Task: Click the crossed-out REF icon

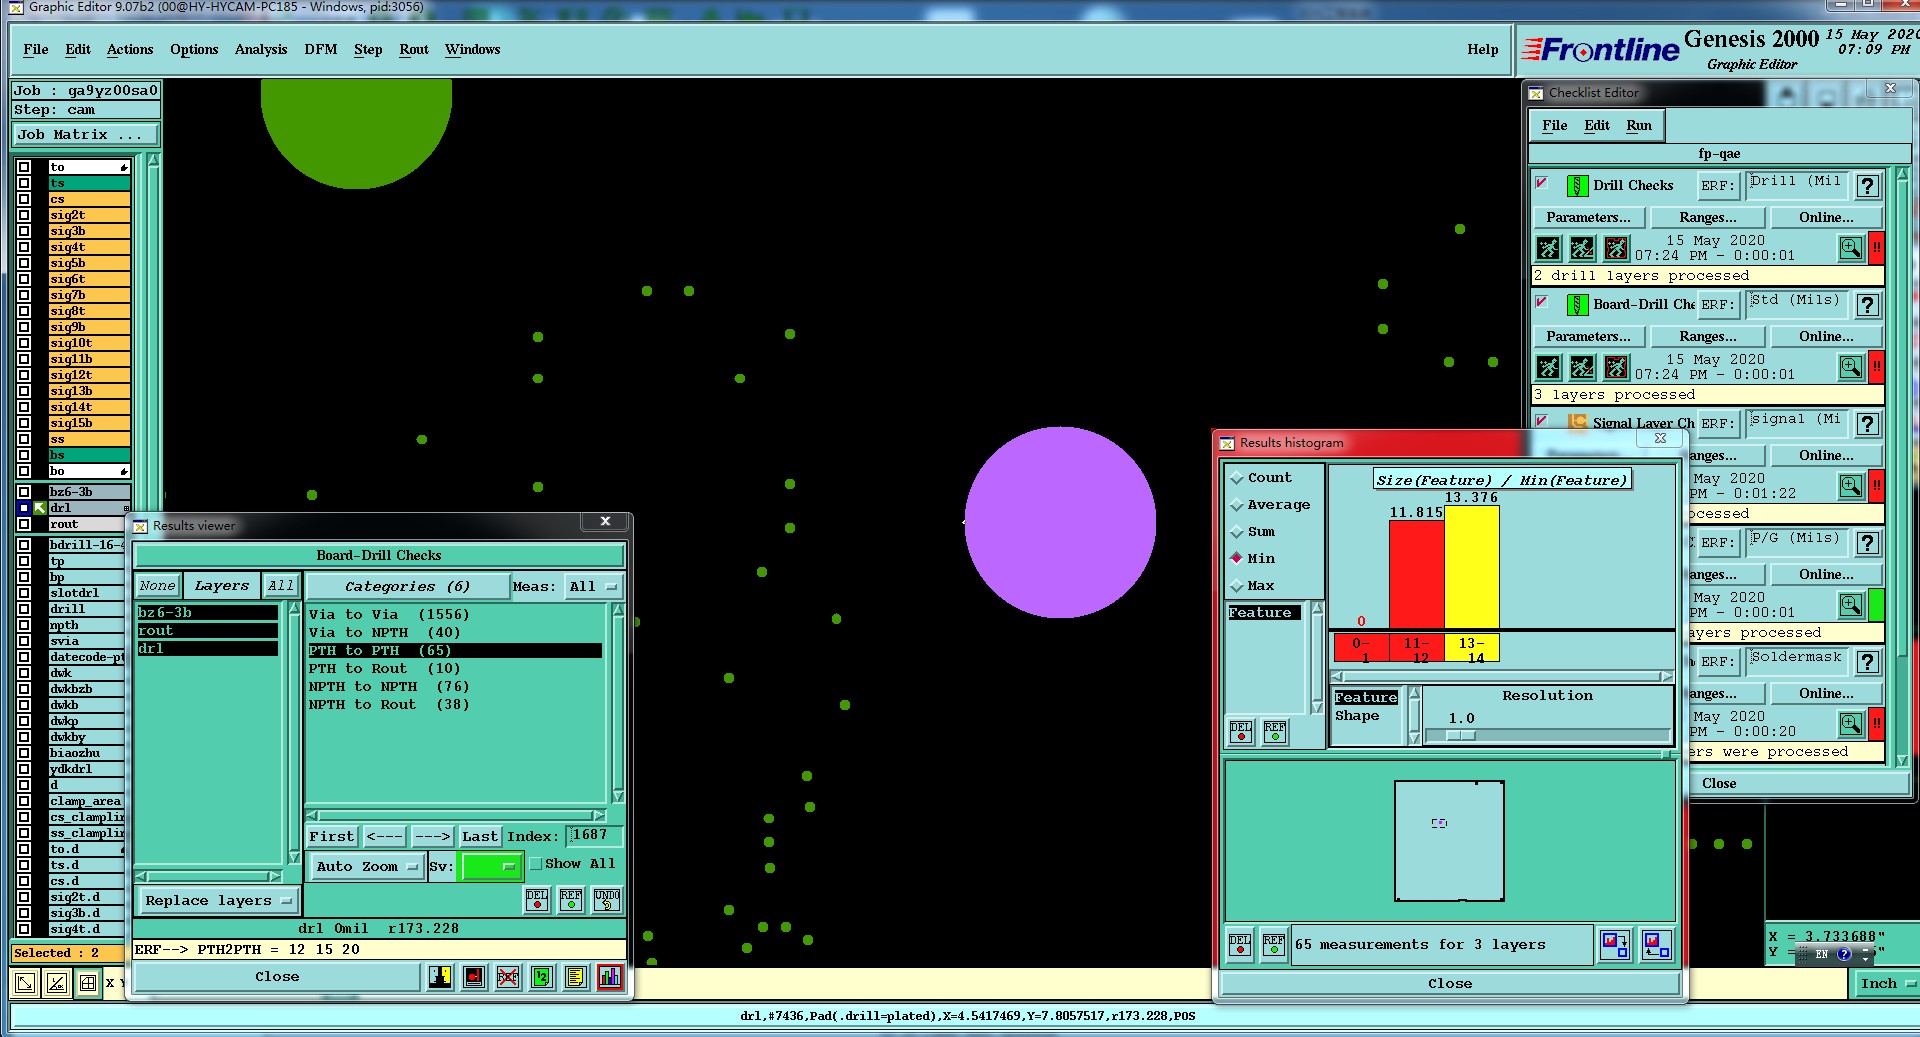Action: tap(508, 977)
